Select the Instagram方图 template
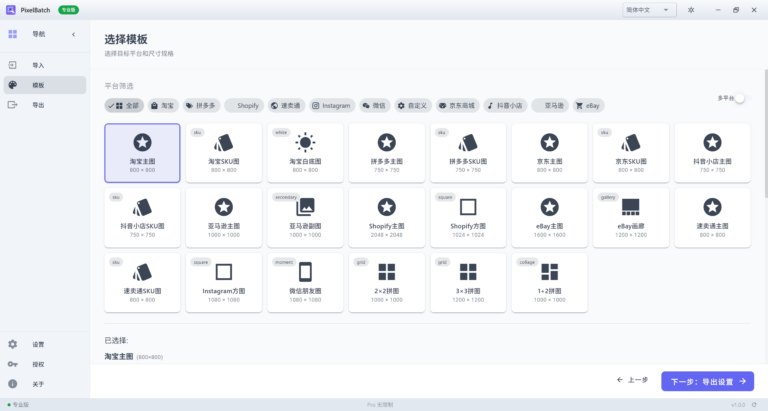The height and width of the screenshot is (411, 768). tap(224, 283)
